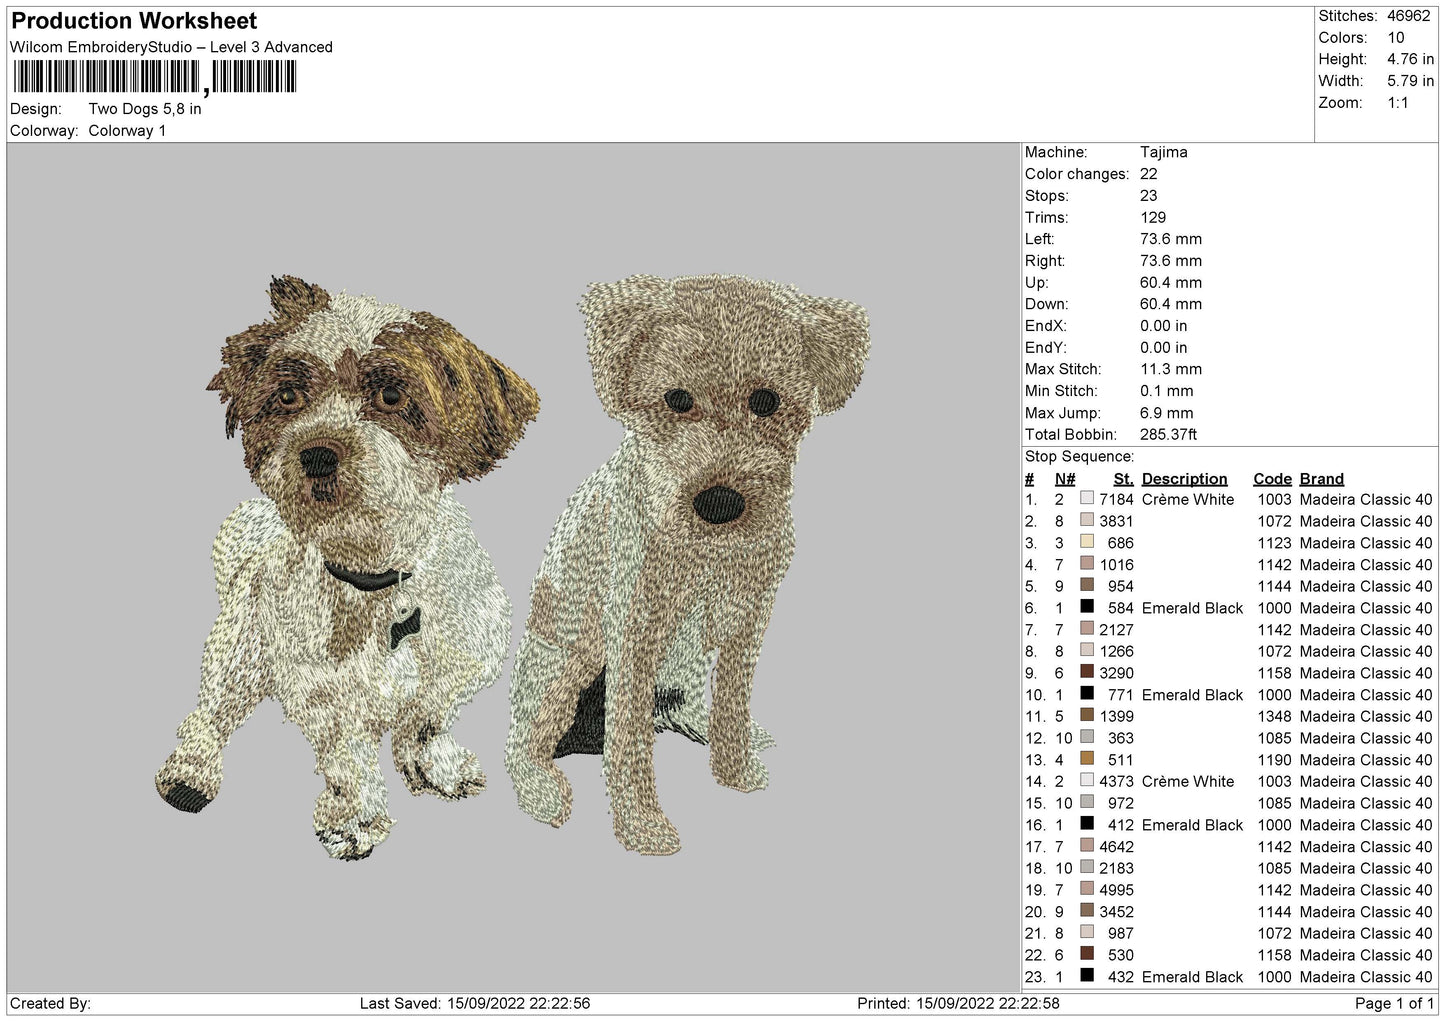The height and width of the screenshot is (1021, 1445).
Task: Click the Max Stitch value '11.3 mm'
Action: click(1171, 369)
